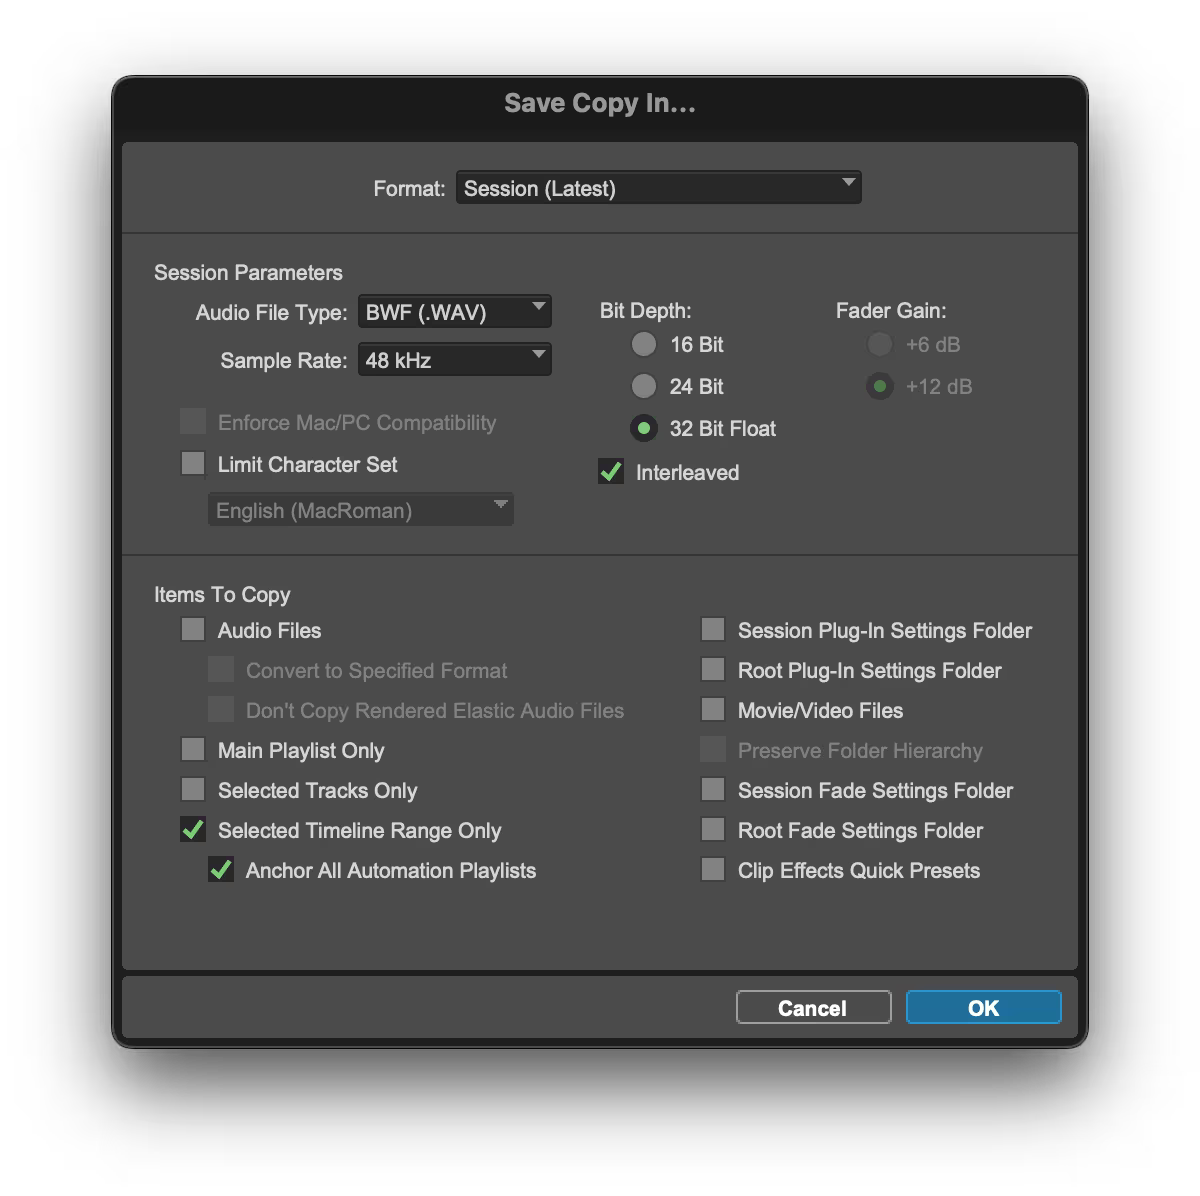Enable Selected Tracks Only checkbox

point(193,789)
